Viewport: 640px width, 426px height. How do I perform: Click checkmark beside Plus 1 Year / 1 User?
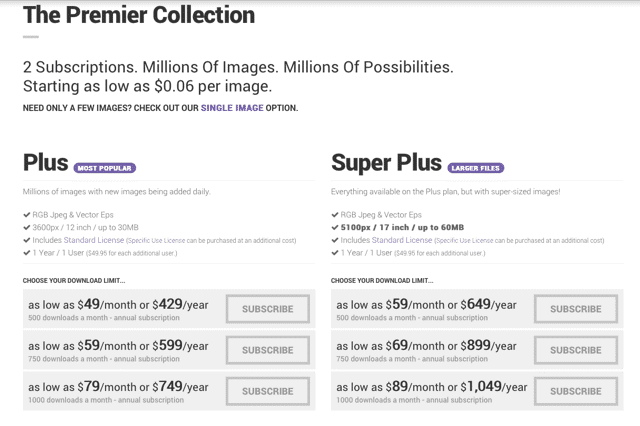27,253
